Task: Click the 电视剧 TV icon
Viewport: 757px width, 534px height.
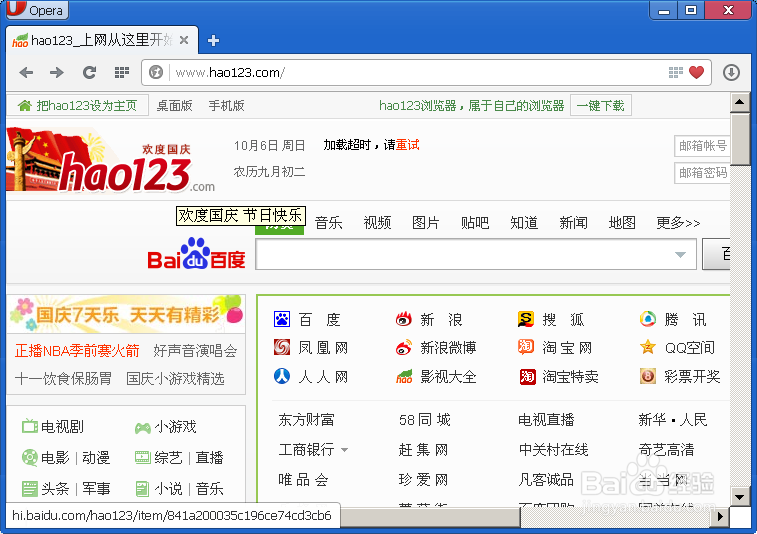Action: [29, 426]
